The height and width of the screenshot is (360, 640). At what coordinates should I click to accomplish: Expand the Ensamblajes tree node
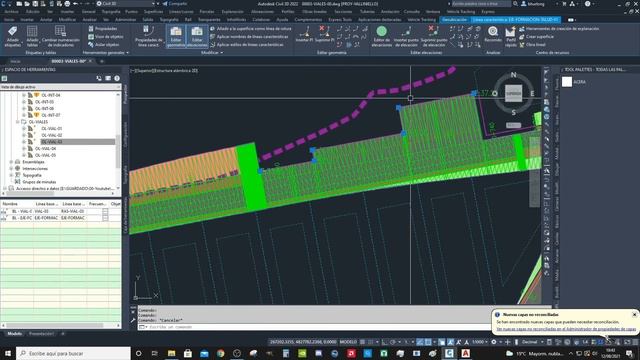11,162
